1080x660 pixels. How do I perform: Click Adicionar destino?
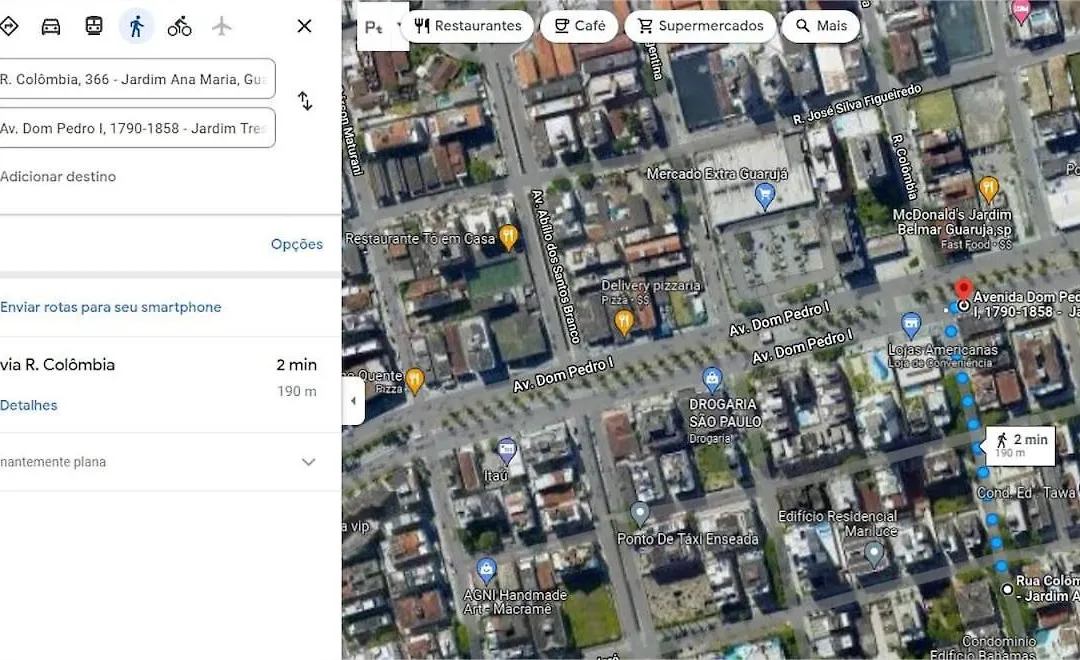pyautogui.click(x=58, y=176)
